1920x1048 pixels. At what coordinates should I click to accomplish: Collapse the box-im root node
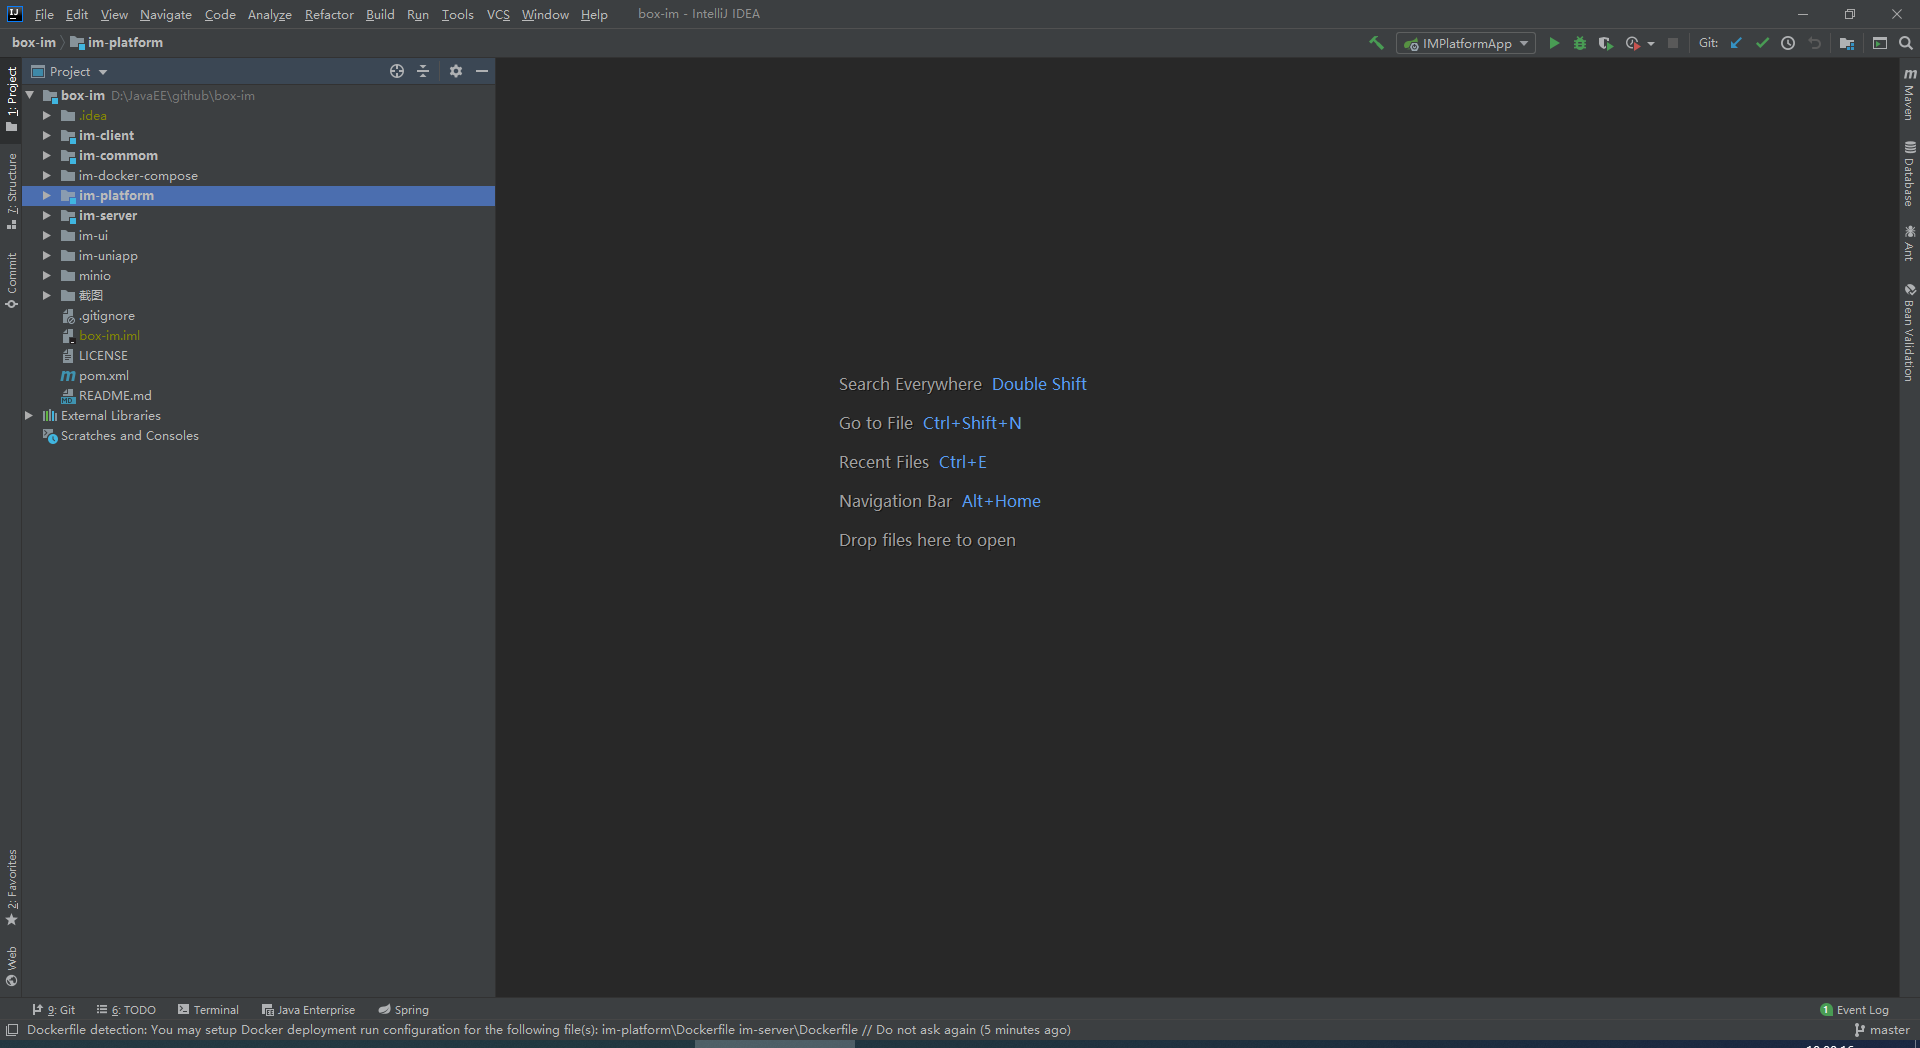(30, 95)
